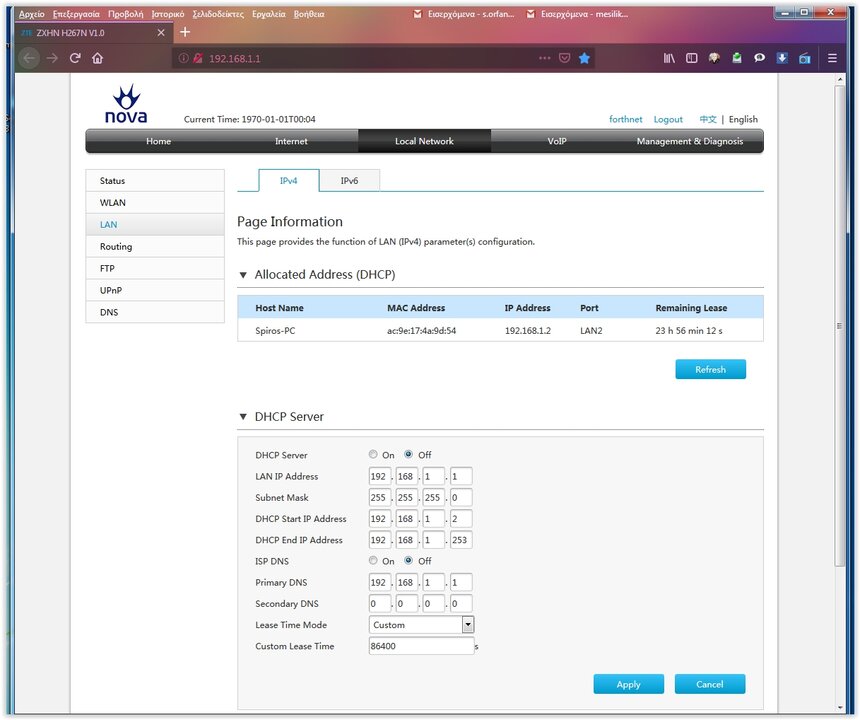Open the VoIP navigation tab
This screenshot has height=720, width=860.
[557, 141]
